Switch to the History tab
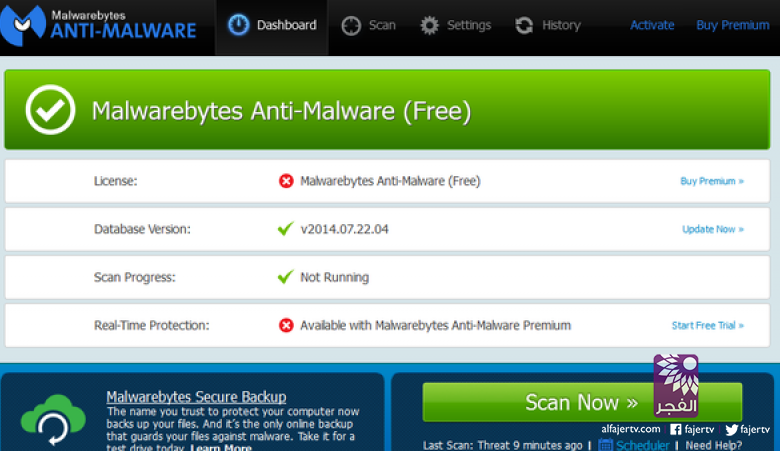 [x=560, y=25]
